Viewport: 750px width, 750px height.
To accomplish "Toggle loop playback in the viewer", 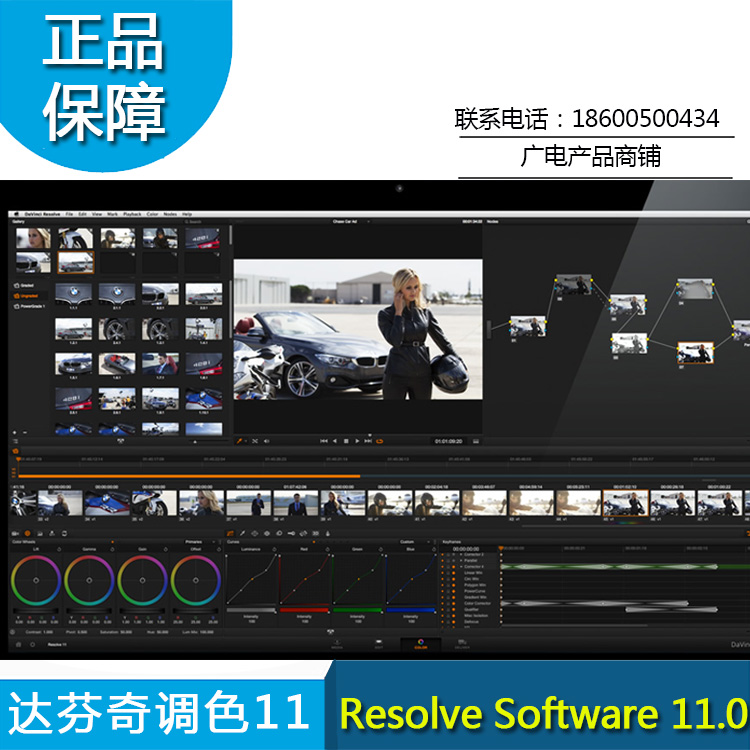I will [x=380, y=441].
